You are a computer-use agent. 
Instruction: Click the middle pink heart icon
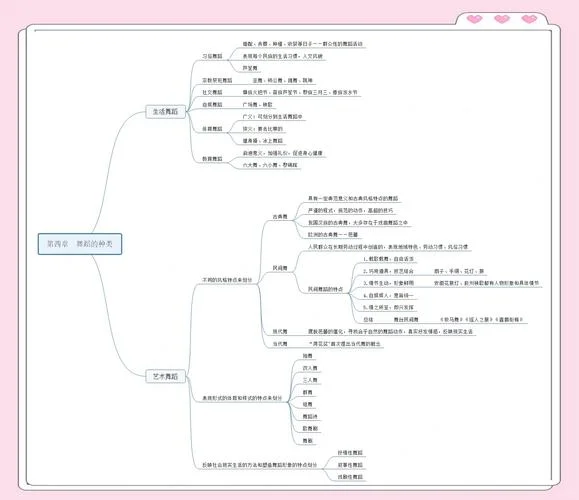pyautogui.click(x=502, y=18)
